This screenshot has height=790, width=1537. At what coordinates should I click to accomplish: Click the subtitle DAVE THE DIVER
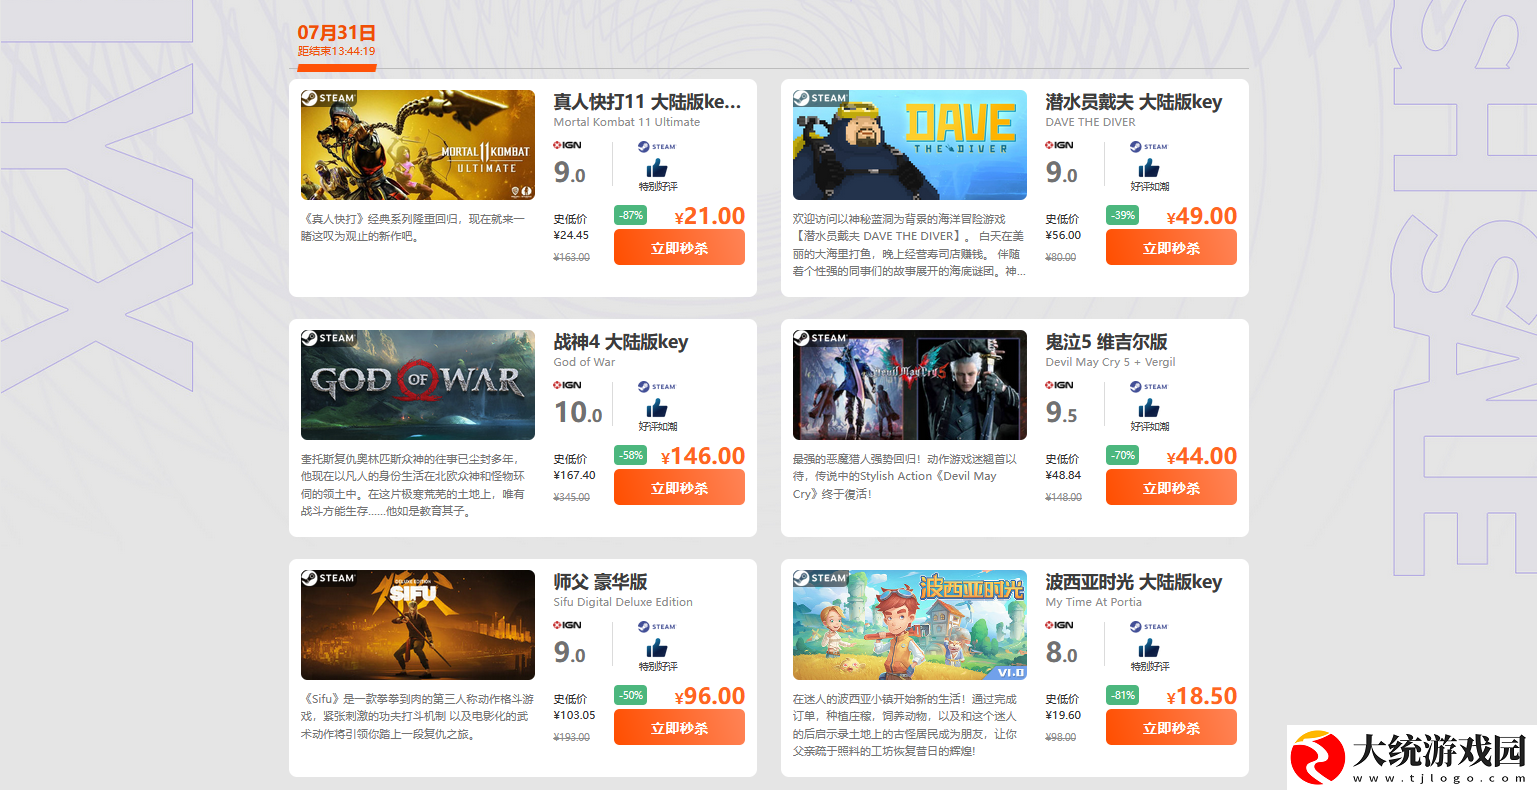click(x=1091, y=122)
